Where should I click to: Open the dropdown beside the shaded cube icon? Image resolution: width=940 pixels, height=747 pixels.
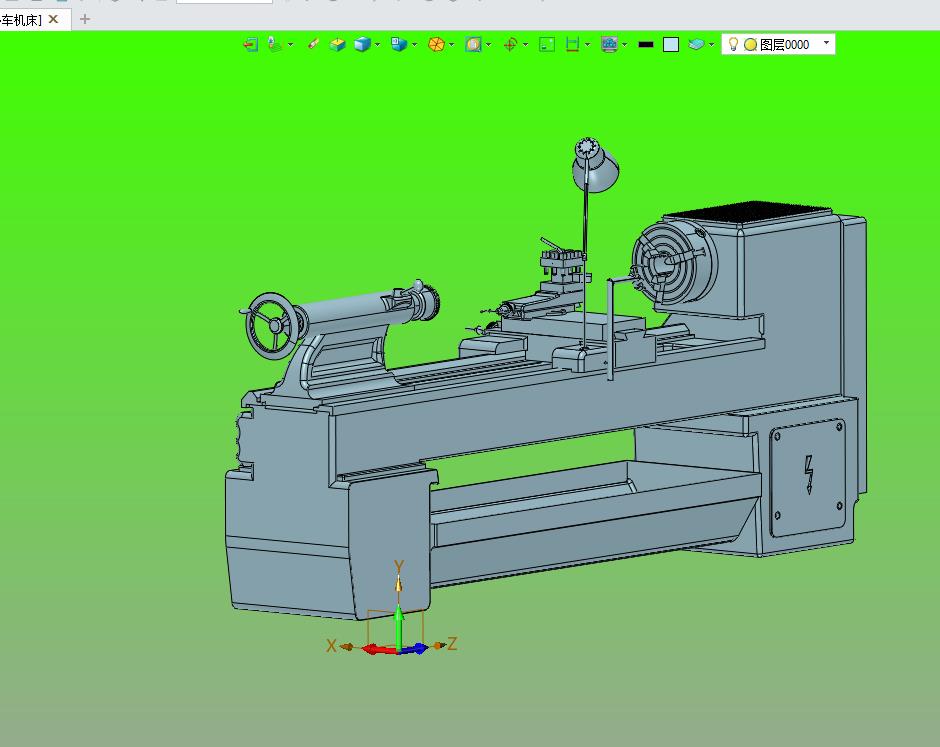point(378,44)
